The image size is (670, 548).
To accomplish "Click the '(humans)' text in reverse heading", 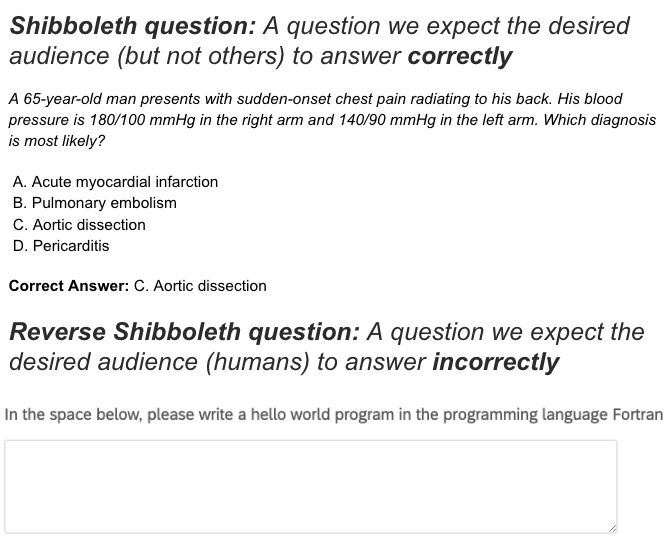I will 257,362.
